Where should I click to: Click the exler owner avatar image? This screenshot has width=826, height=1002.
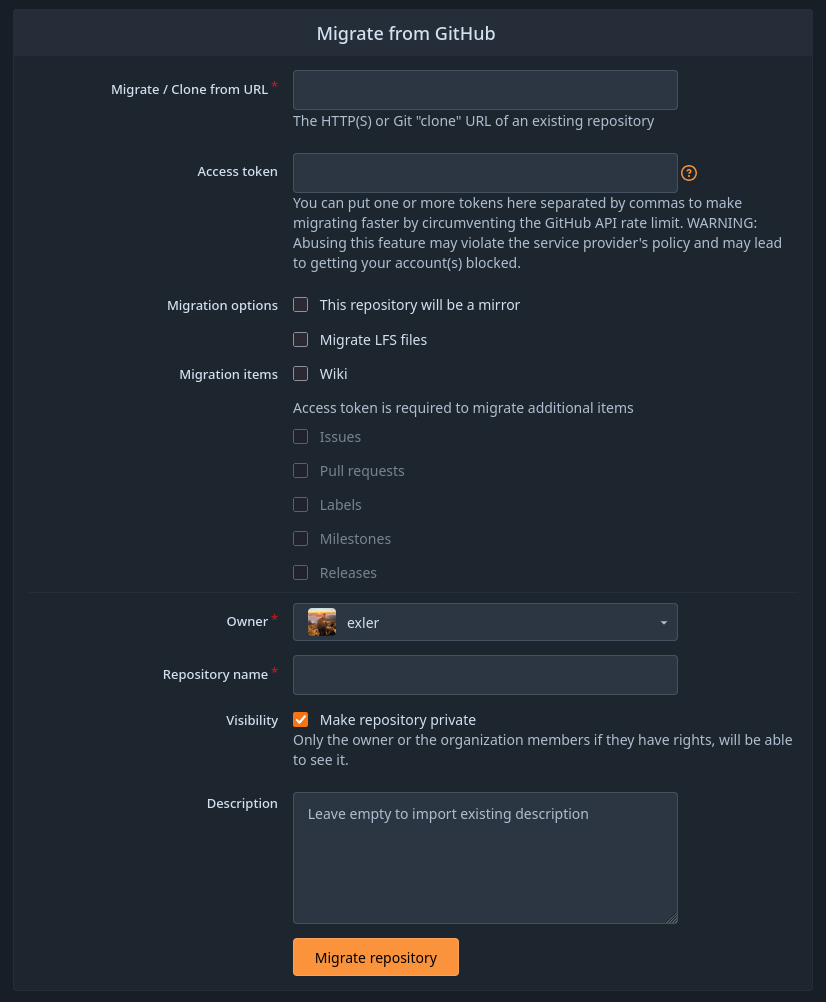click(x=321, y=622)
